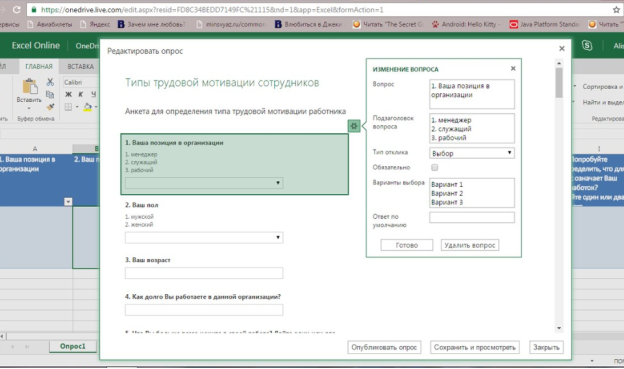Switch to the ВСТАВКА ribbon tab

(x=80, y=66)
